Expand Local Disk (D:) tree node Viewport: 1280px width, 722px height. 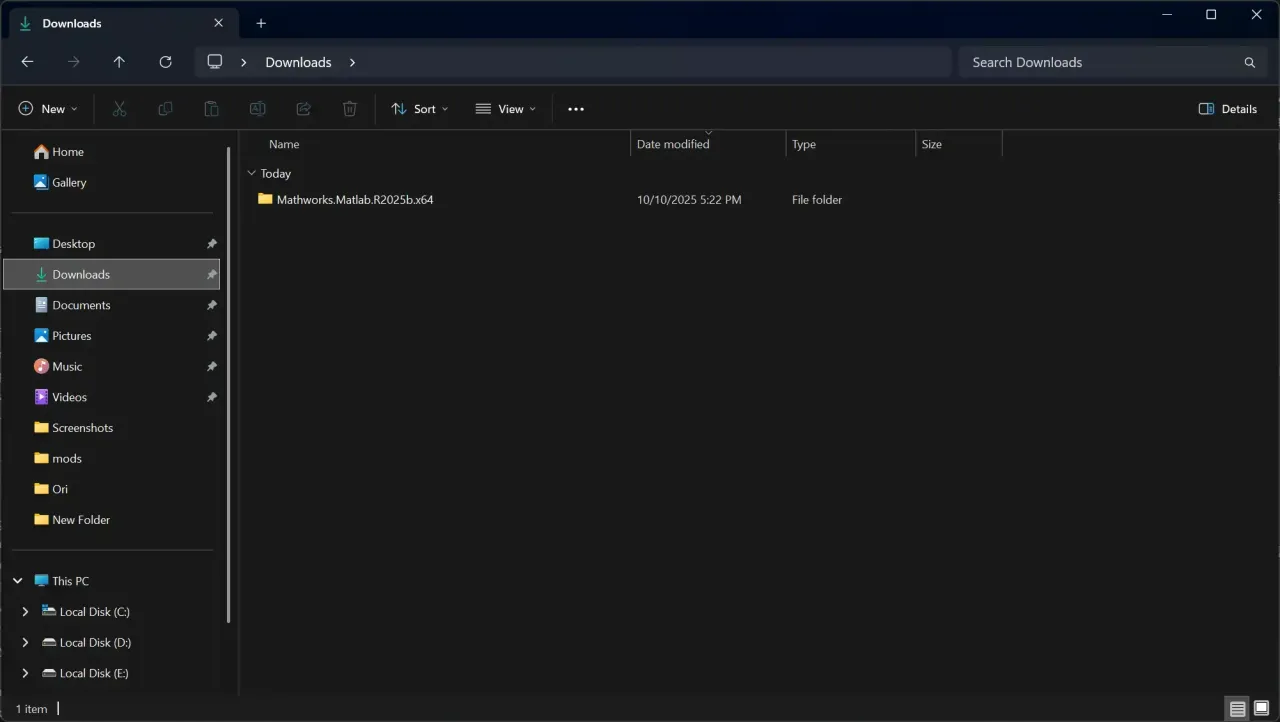(x=25, y=643)
